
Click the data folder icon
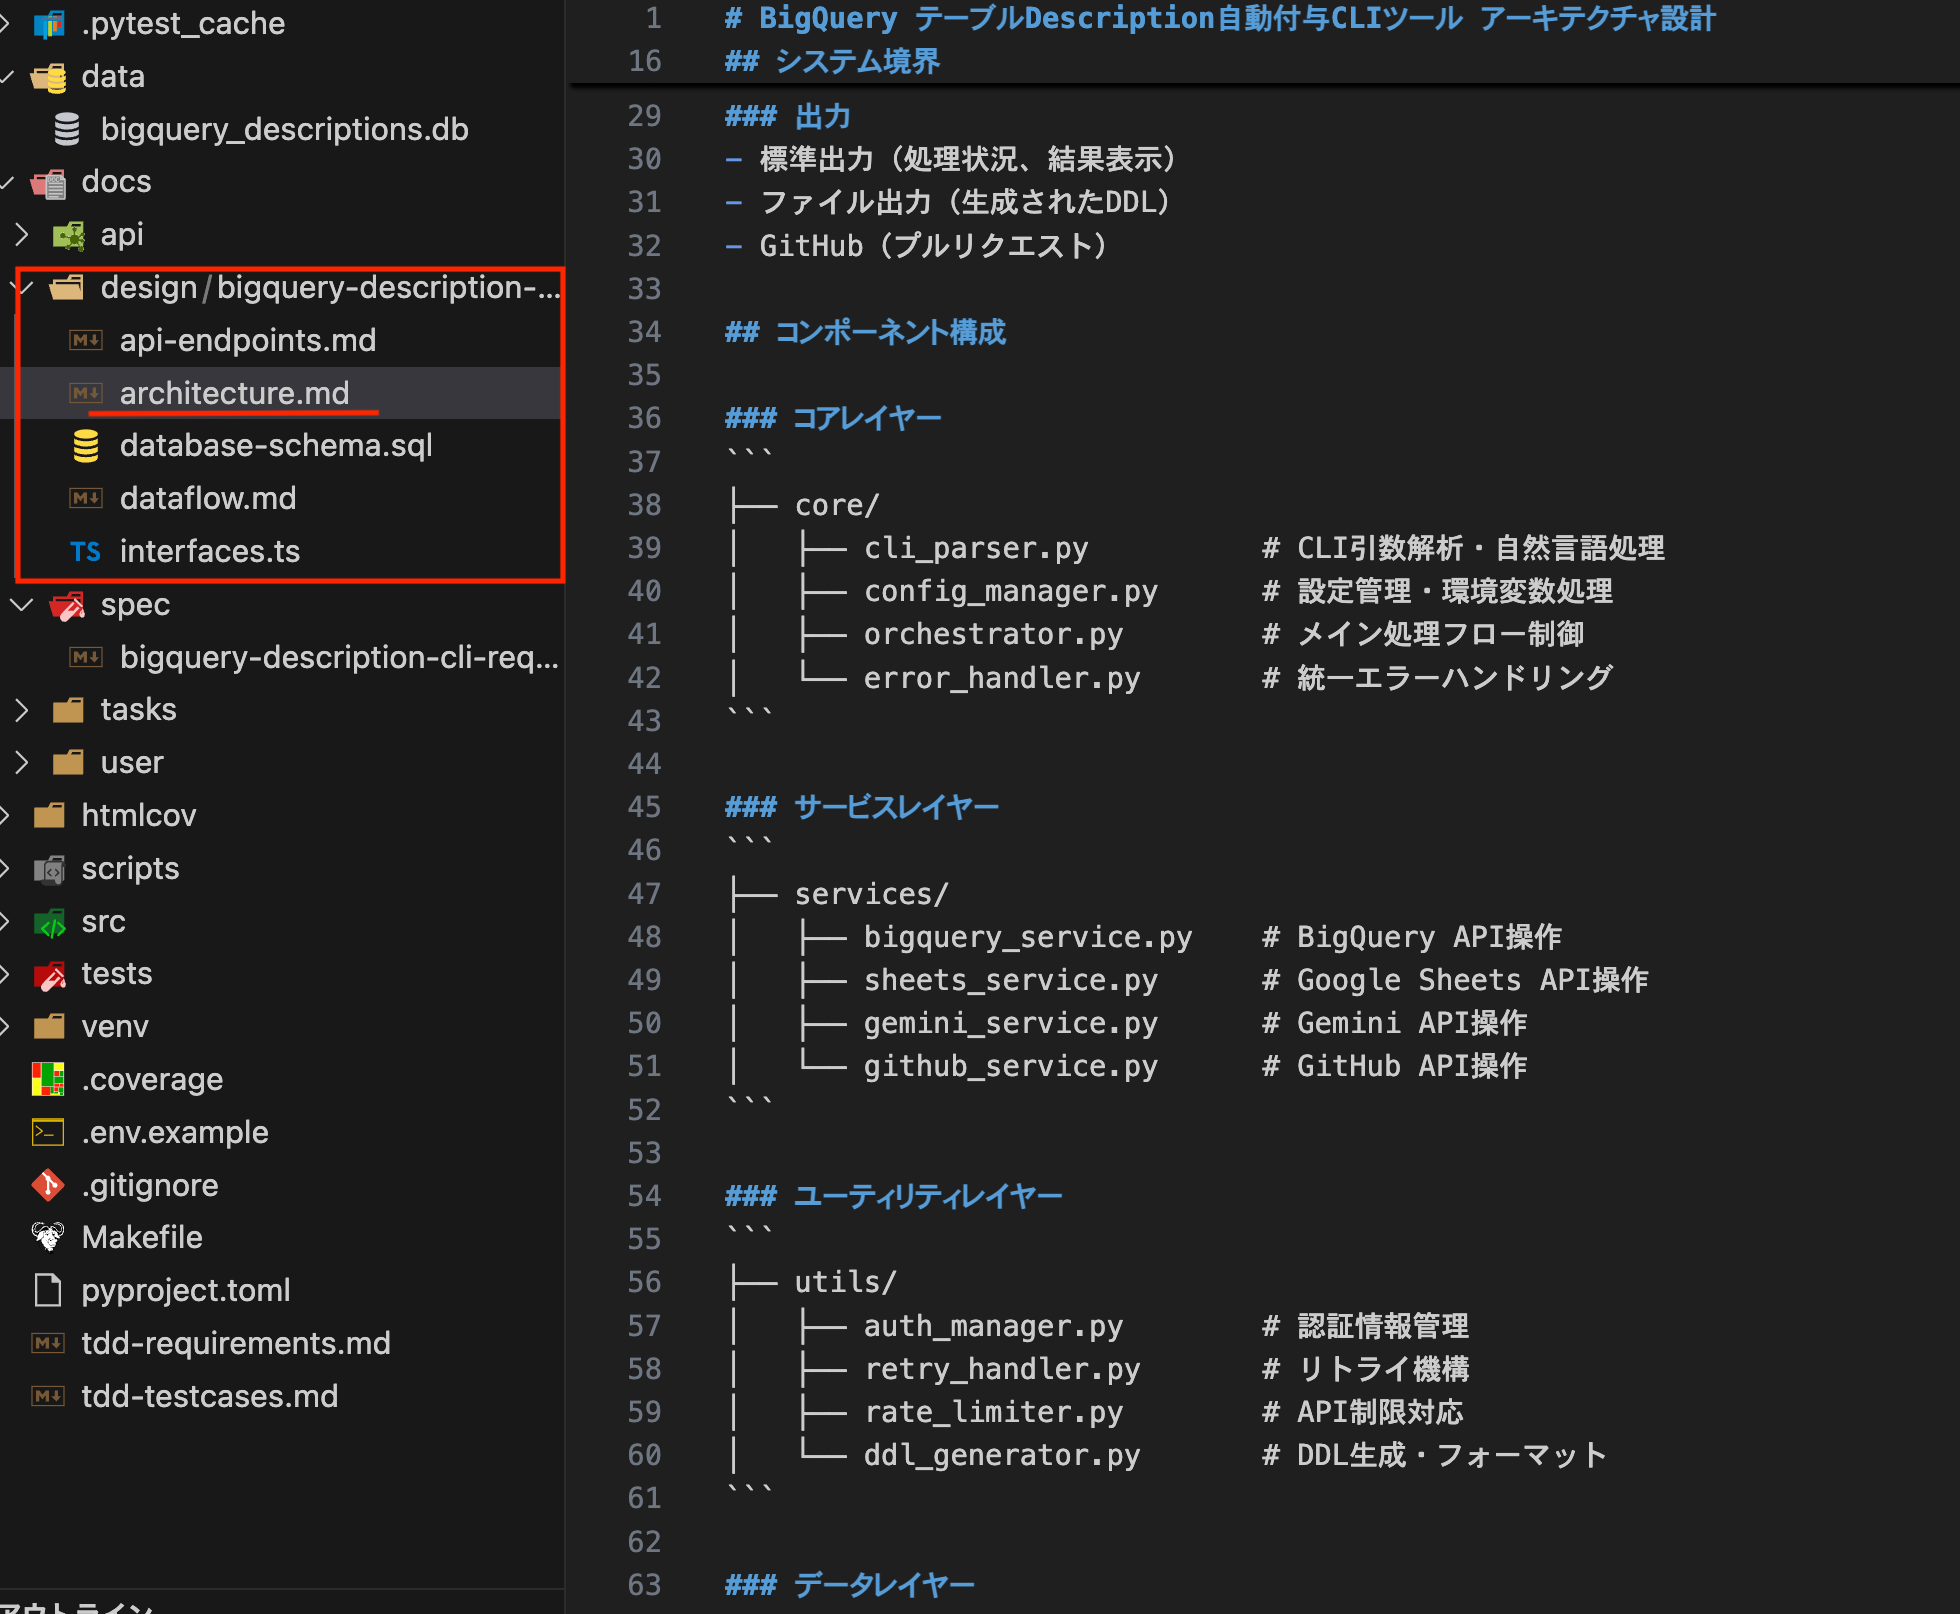pyautogui.click(x=48, y=77)
